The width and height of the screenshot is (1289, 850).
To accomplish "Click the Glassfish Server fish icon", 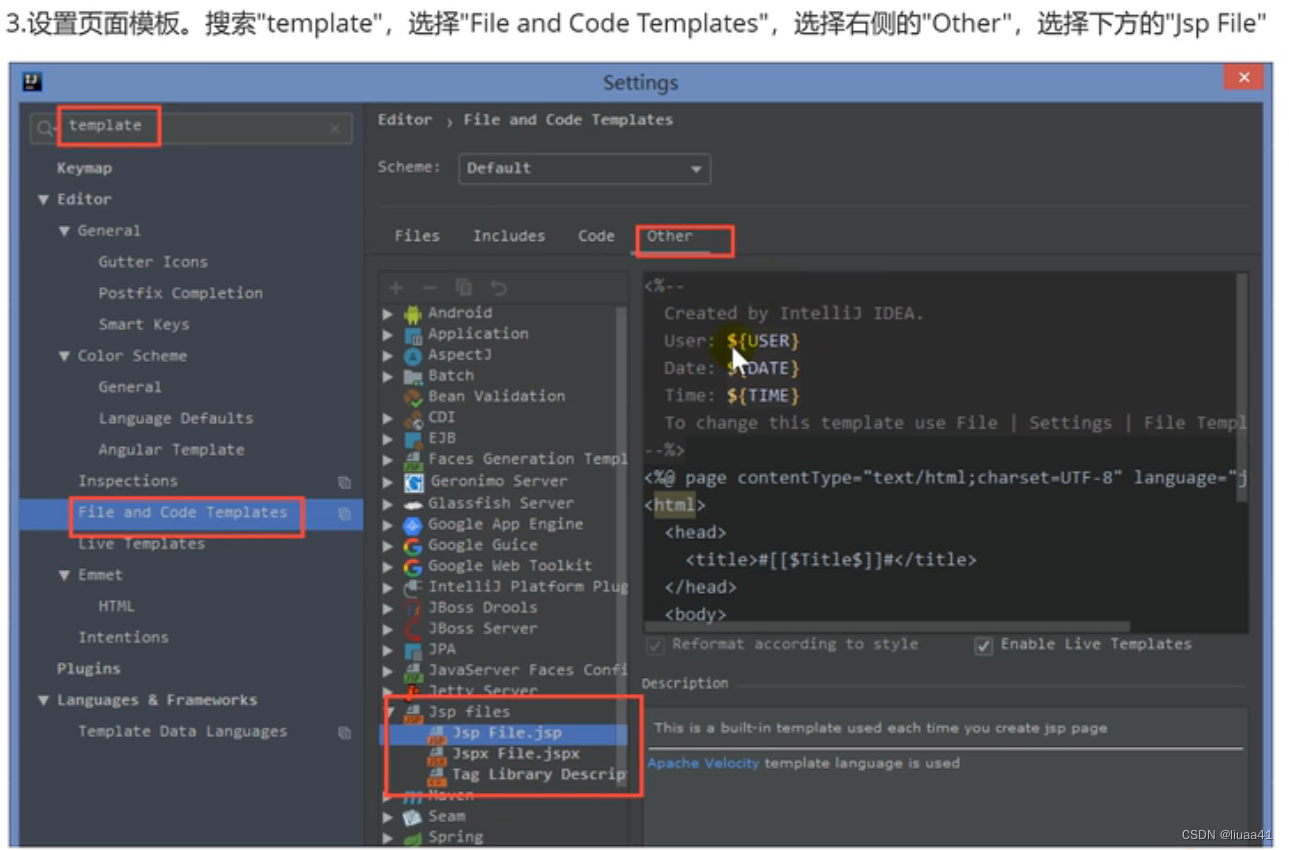I will click(413, 503).
